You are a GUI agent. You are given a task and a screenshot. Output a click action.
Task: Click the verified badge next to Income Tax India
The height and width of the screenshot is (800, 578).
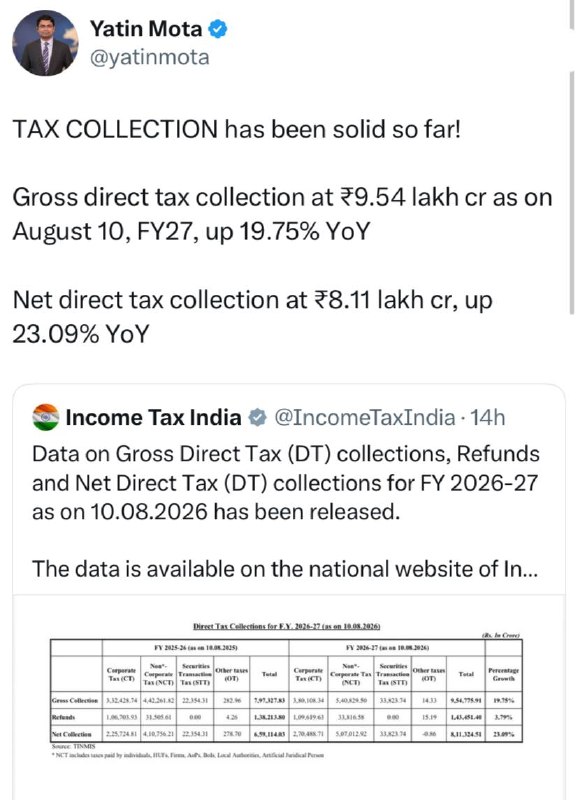257,418
